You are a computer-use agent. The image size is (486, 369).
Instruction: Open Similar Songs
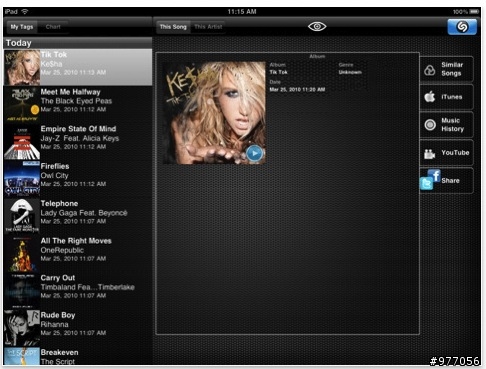[x=446, y=69]
